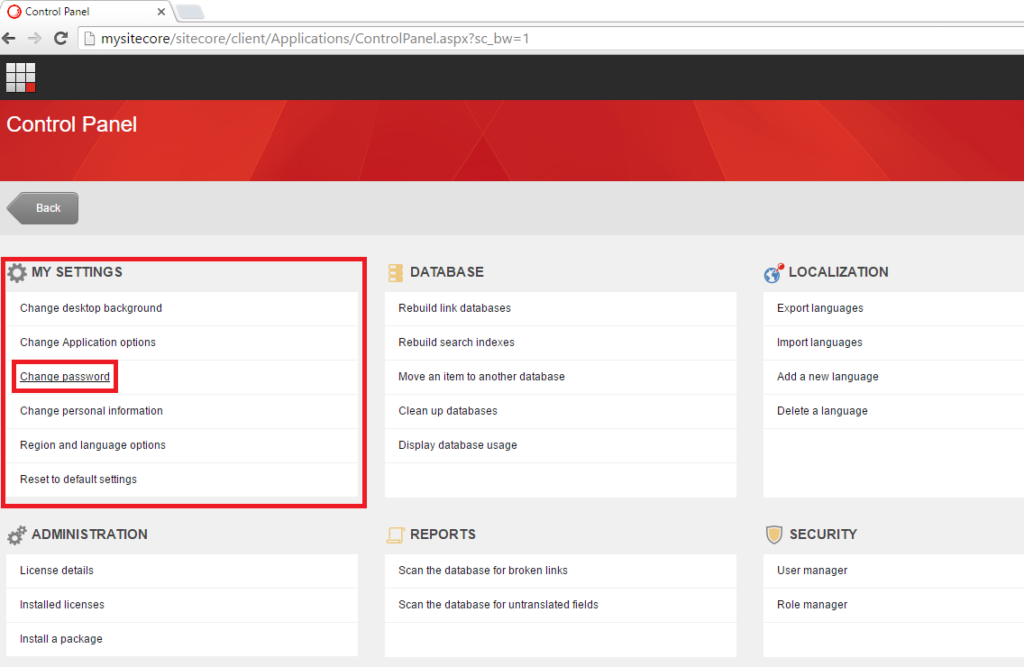The width and height of the screenshot is (1024, 667).
Task: Select the Control Panel browser tab
Action: coord(85,12)
